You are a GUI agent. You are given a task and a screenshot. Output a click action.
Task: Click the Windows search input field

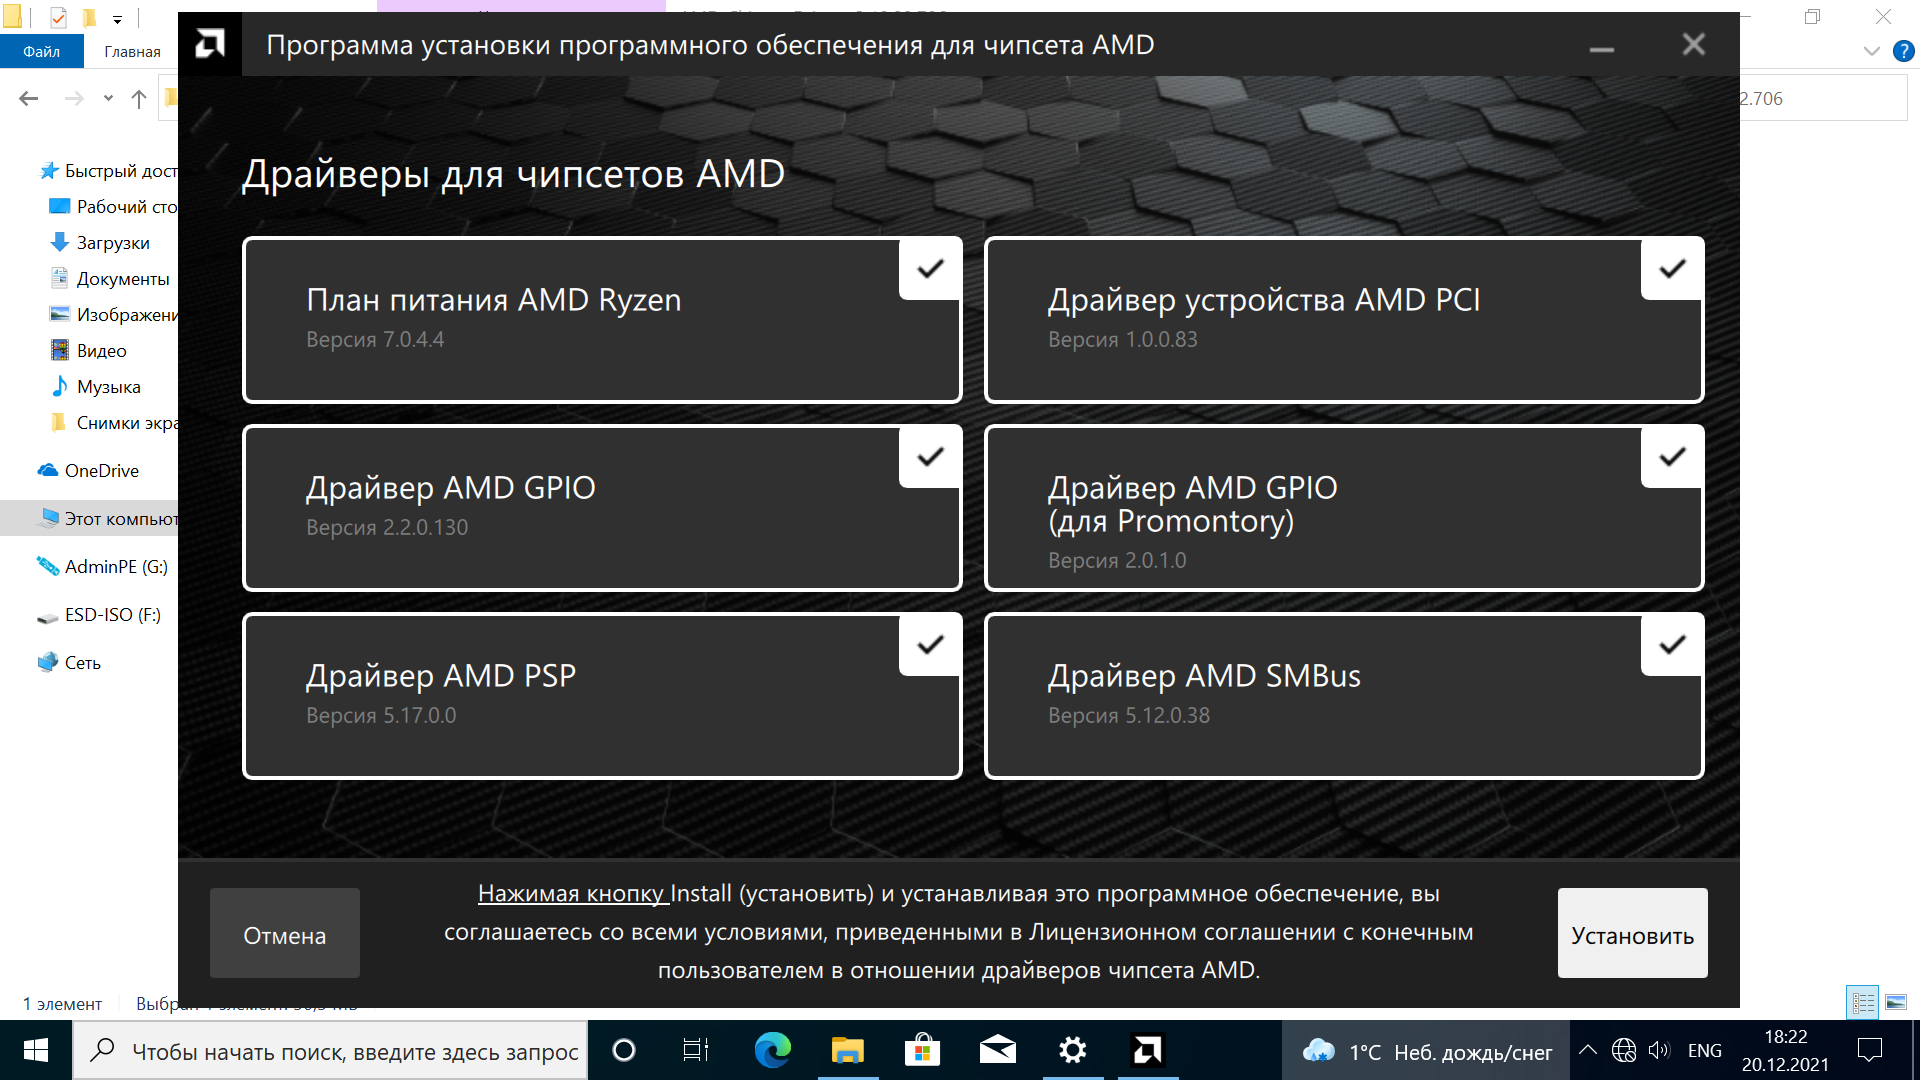tap(355, 1051)
